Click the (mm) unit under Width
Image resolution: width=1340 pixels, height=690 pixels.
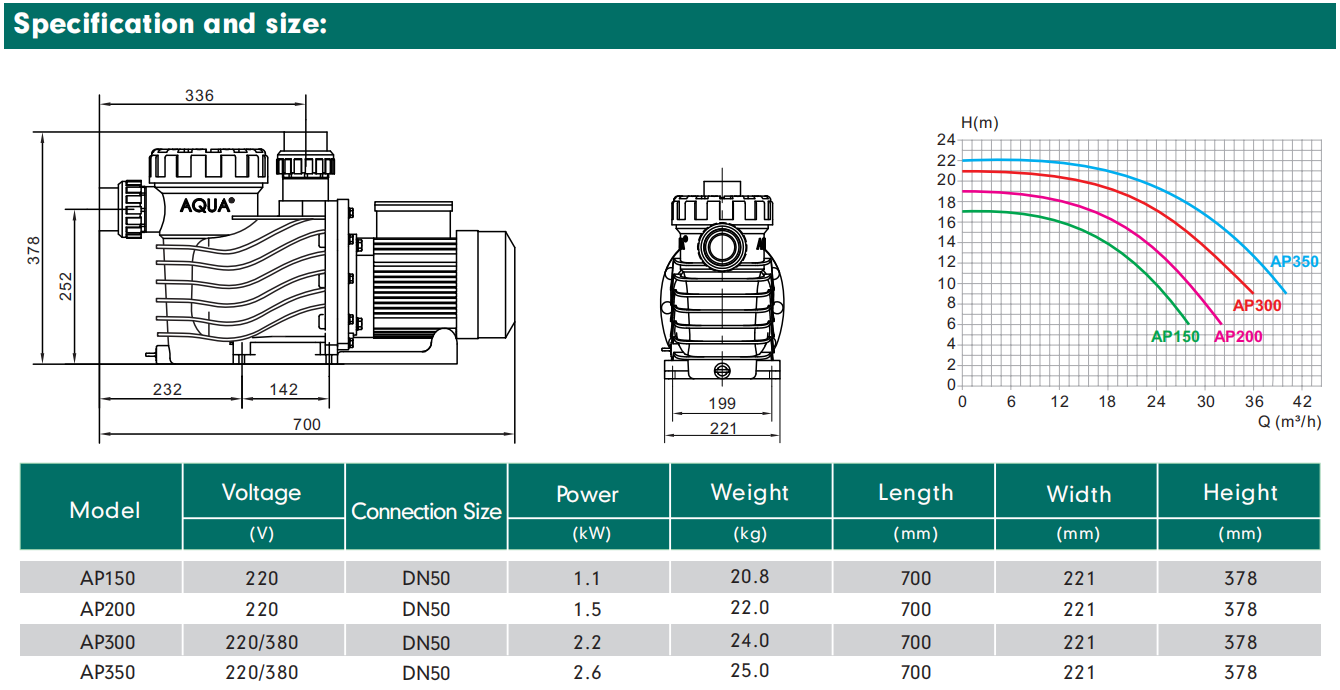coord(1079,534)
